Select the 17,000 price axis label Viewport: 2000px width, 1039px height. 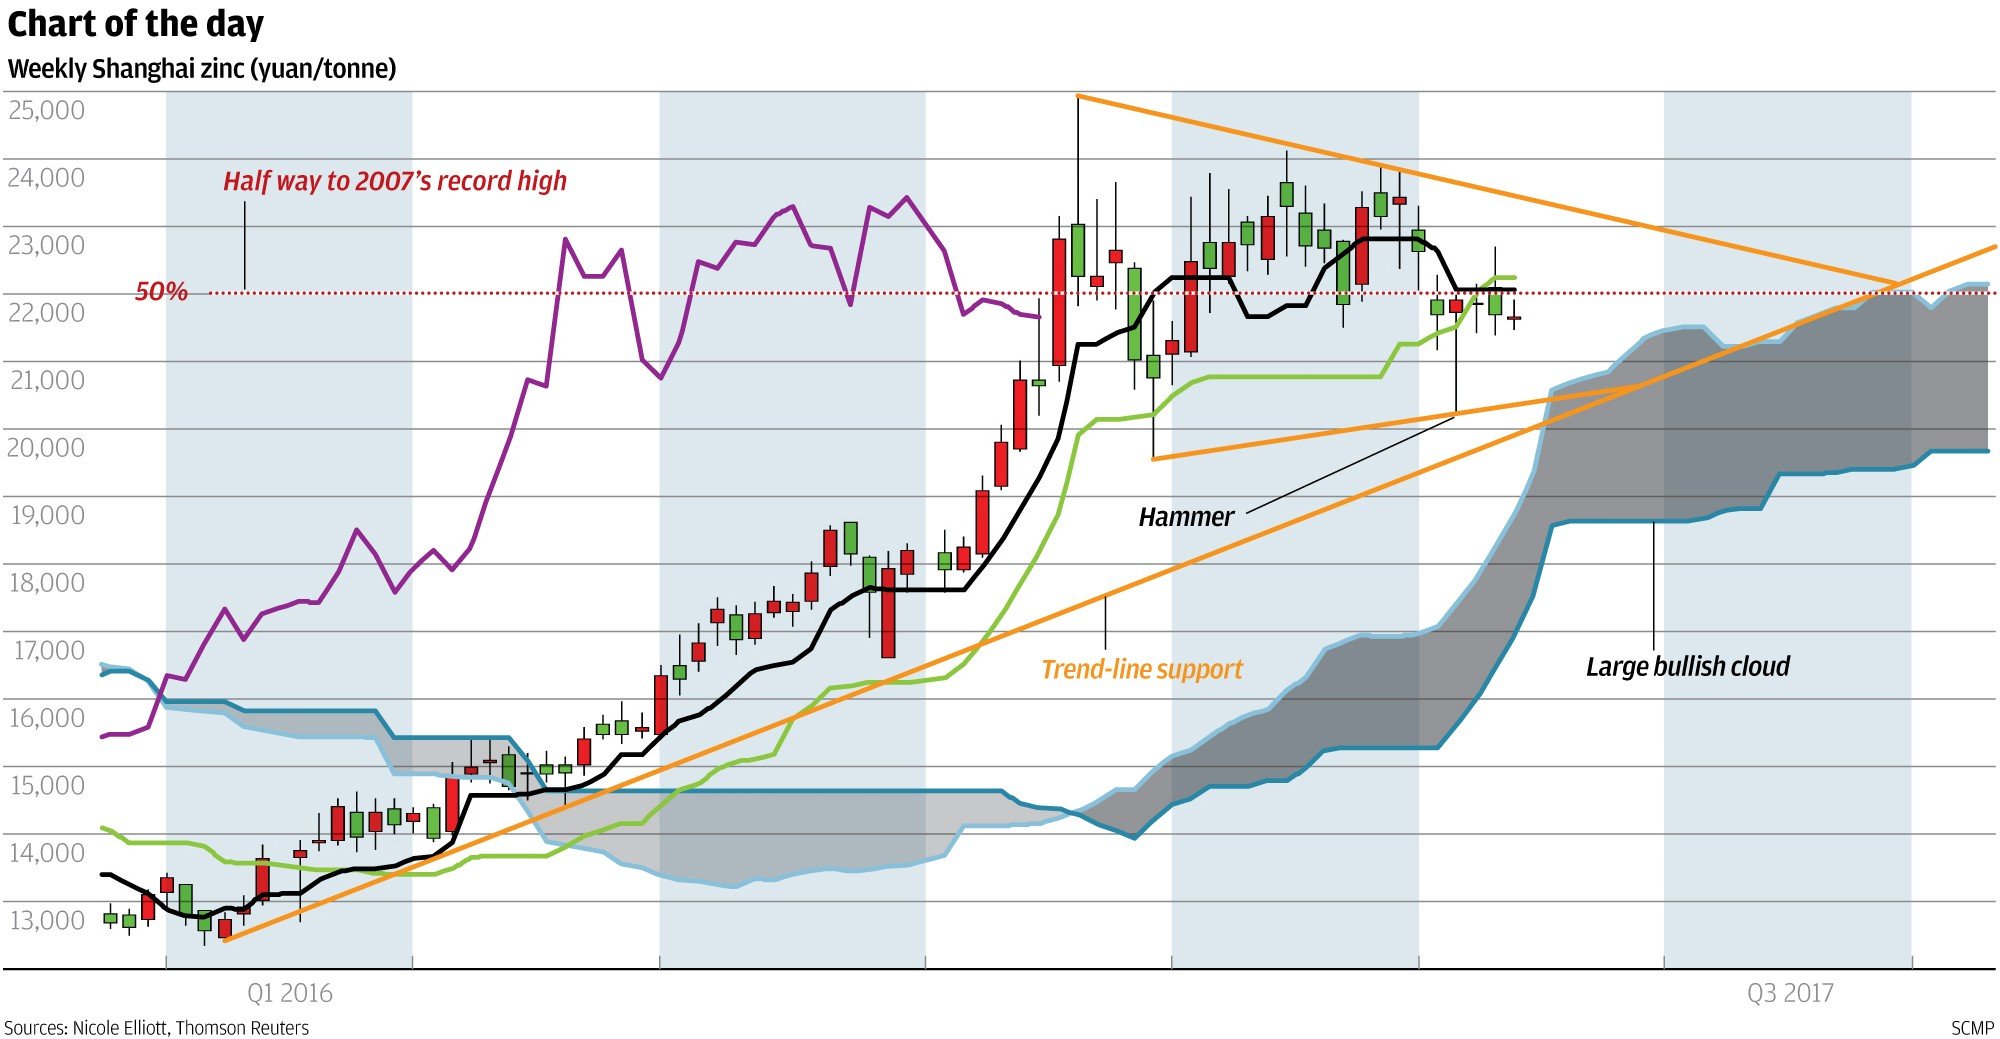pos(47,650)
